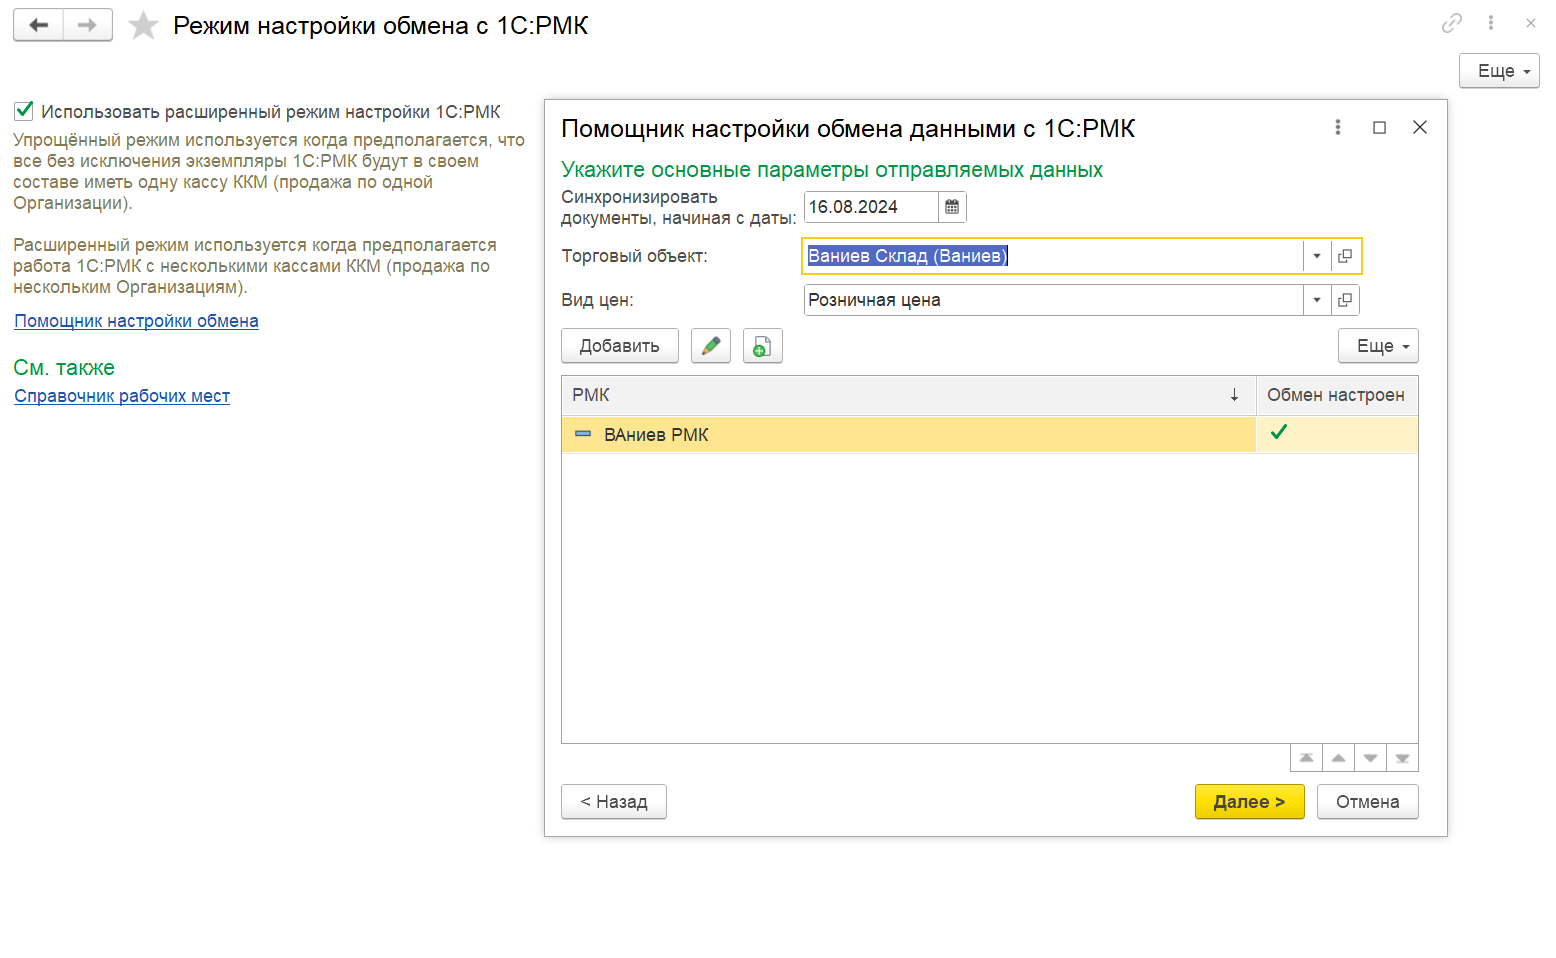This screenshot has height=958, width=1556.
Task: Add page to favorites with star icon
Action: tap(143, 25)
